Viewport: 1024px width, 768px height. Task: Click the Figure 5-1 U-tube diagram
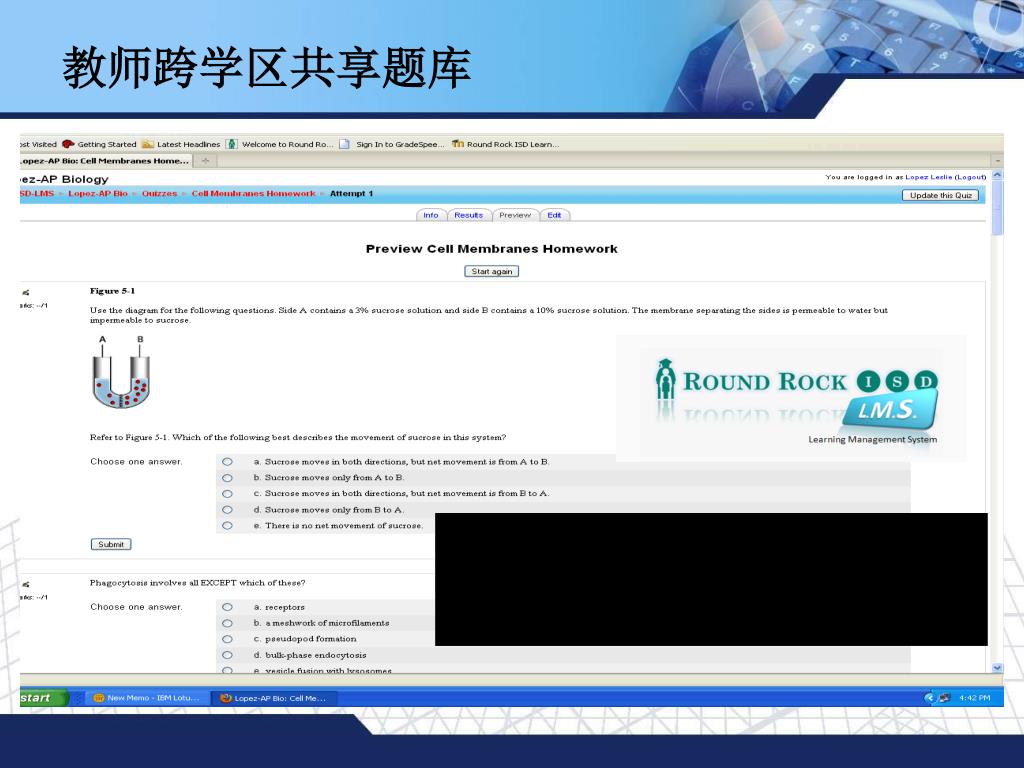[x=121, y=373]
